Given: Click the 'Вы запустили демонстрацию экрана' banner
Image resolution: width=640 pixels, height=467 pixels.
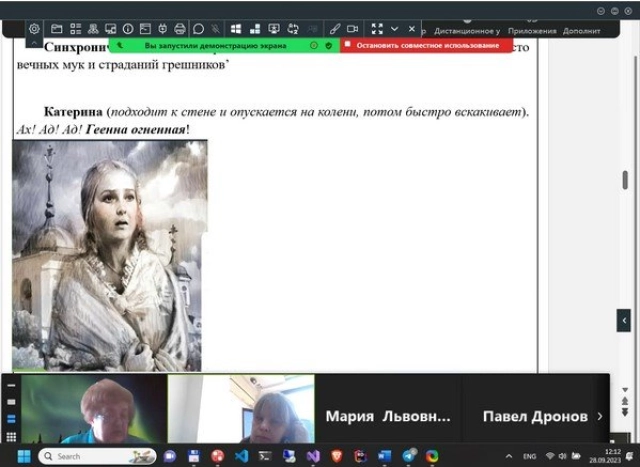Looking at the screenshot, I should [215, 46].
